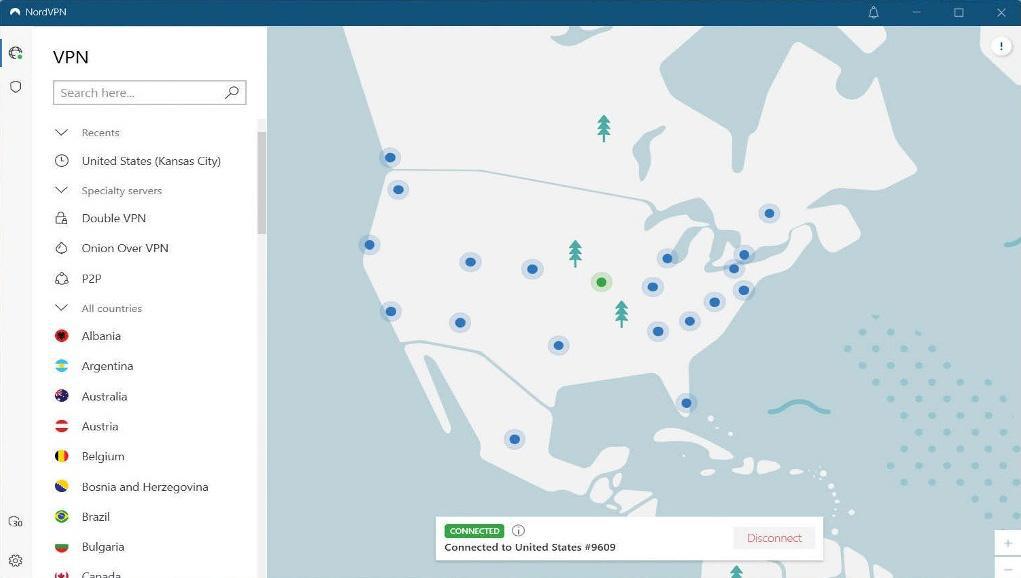Click the Double VPN padlock icon
The height and width of the screenshot is (578, 1021).
pos(61,218)
